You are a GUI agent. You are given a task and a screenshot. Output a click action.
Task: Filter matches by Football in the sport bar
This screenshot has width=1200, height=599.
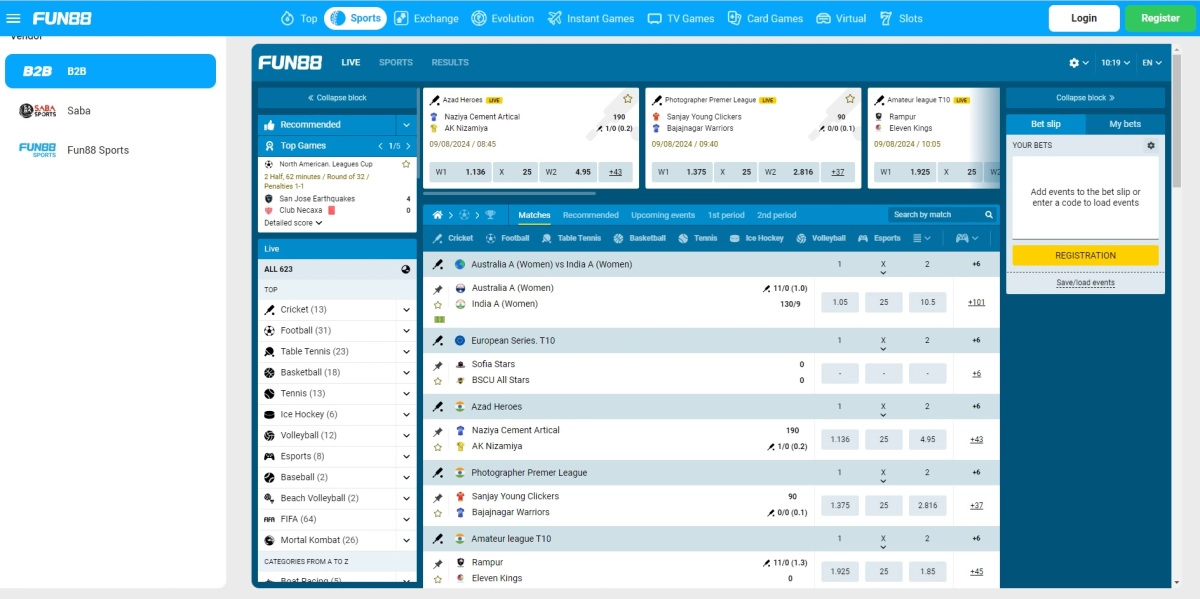tap(507, 238)
